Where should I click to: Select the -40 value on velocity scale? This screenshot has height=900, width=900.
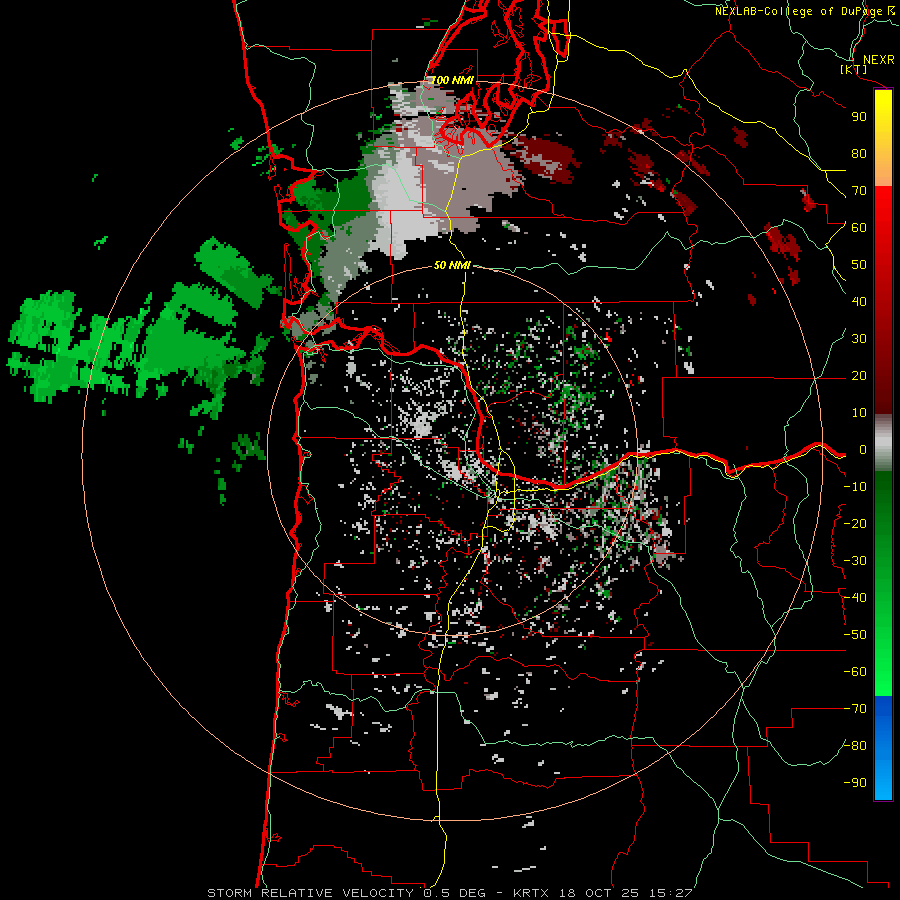855,598
